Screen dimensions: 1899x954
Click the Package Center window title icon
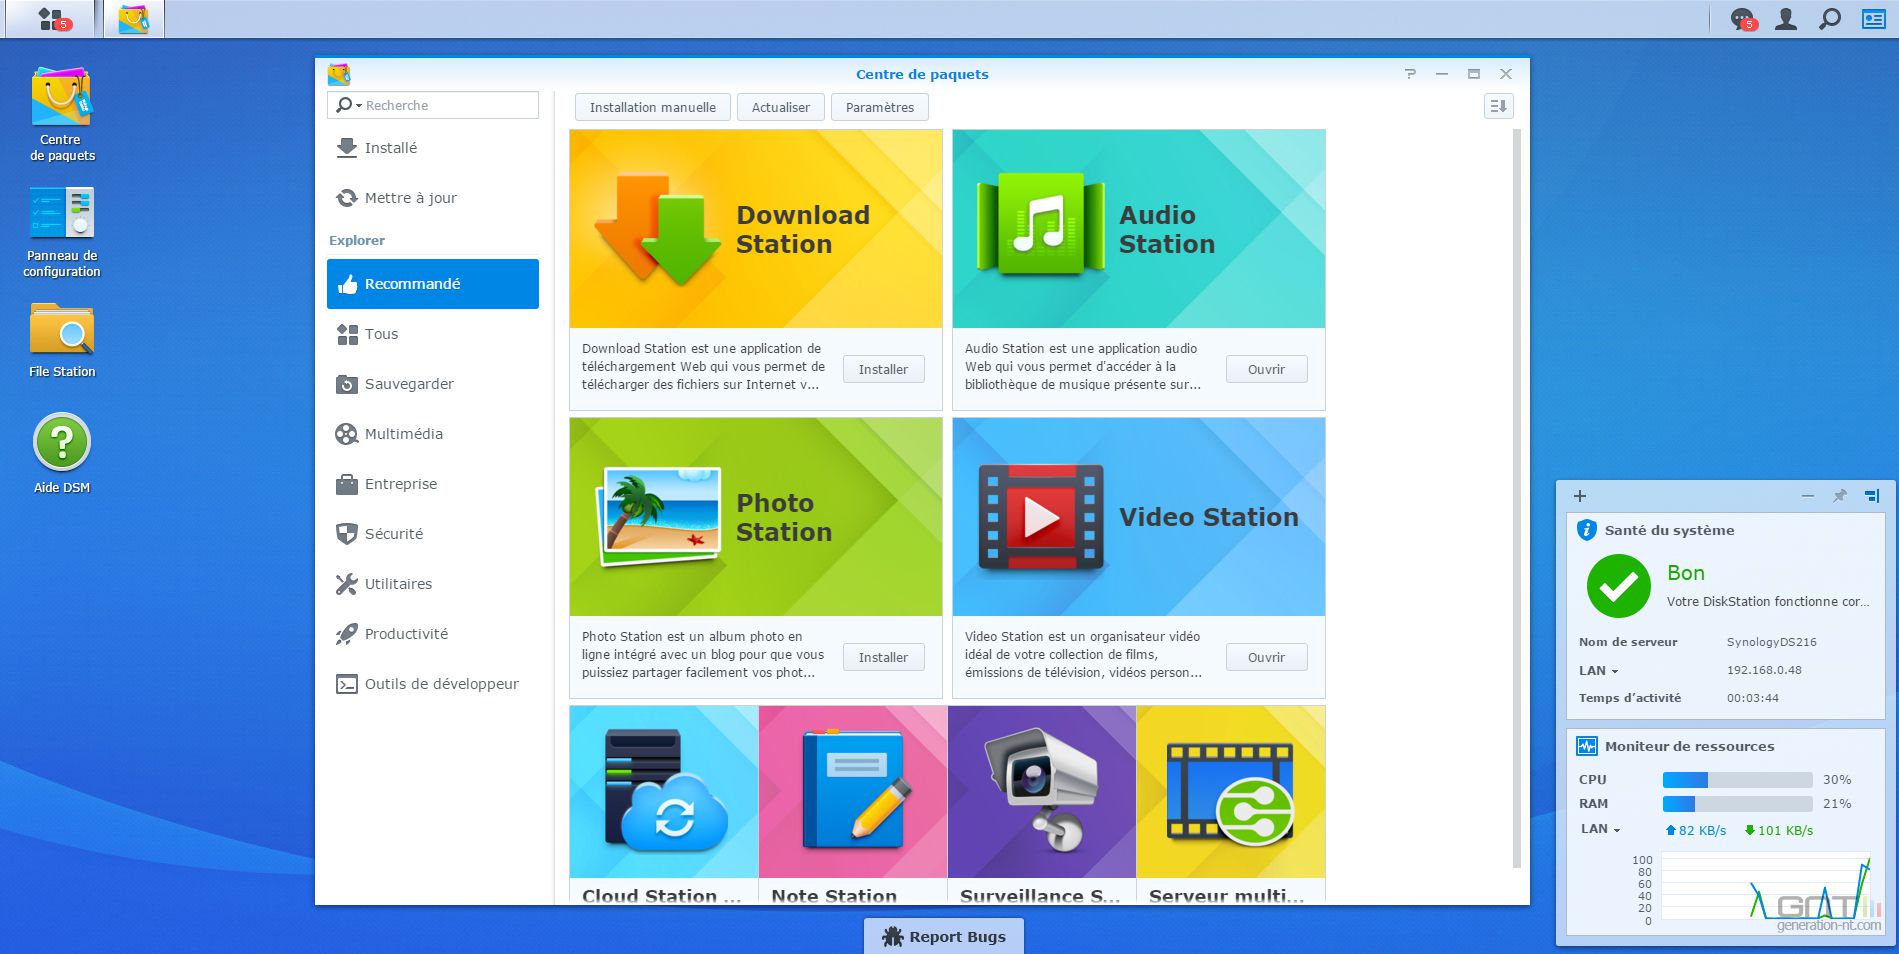tap(339, 74)
